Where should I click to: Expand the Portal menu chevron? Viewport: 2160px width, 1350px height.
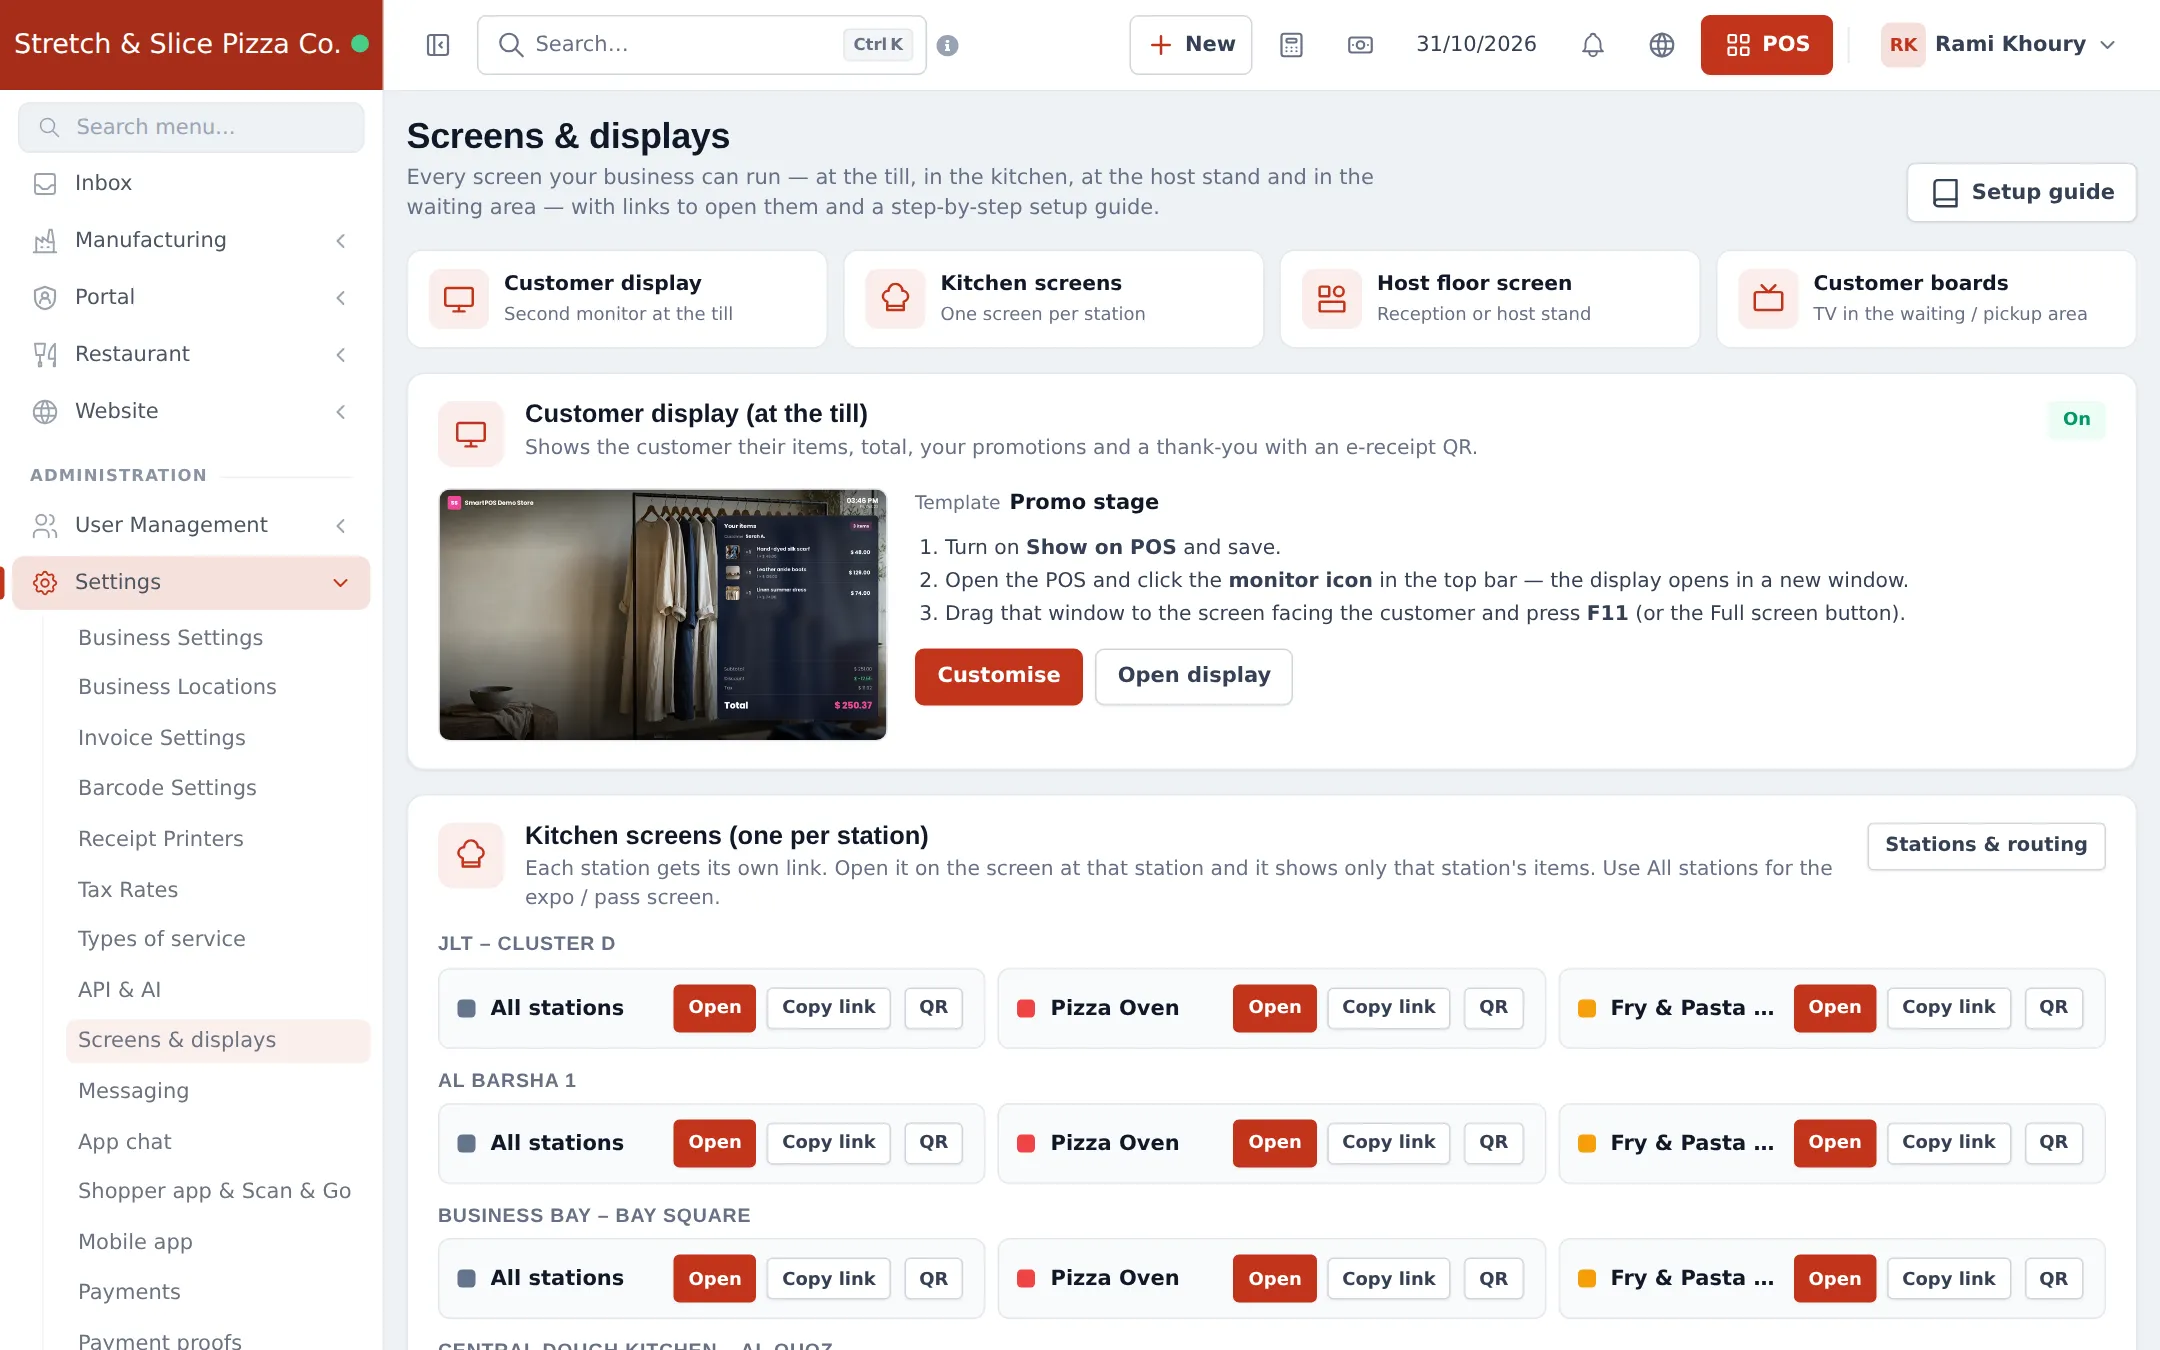pyautogui.click(x=341, y=297)
